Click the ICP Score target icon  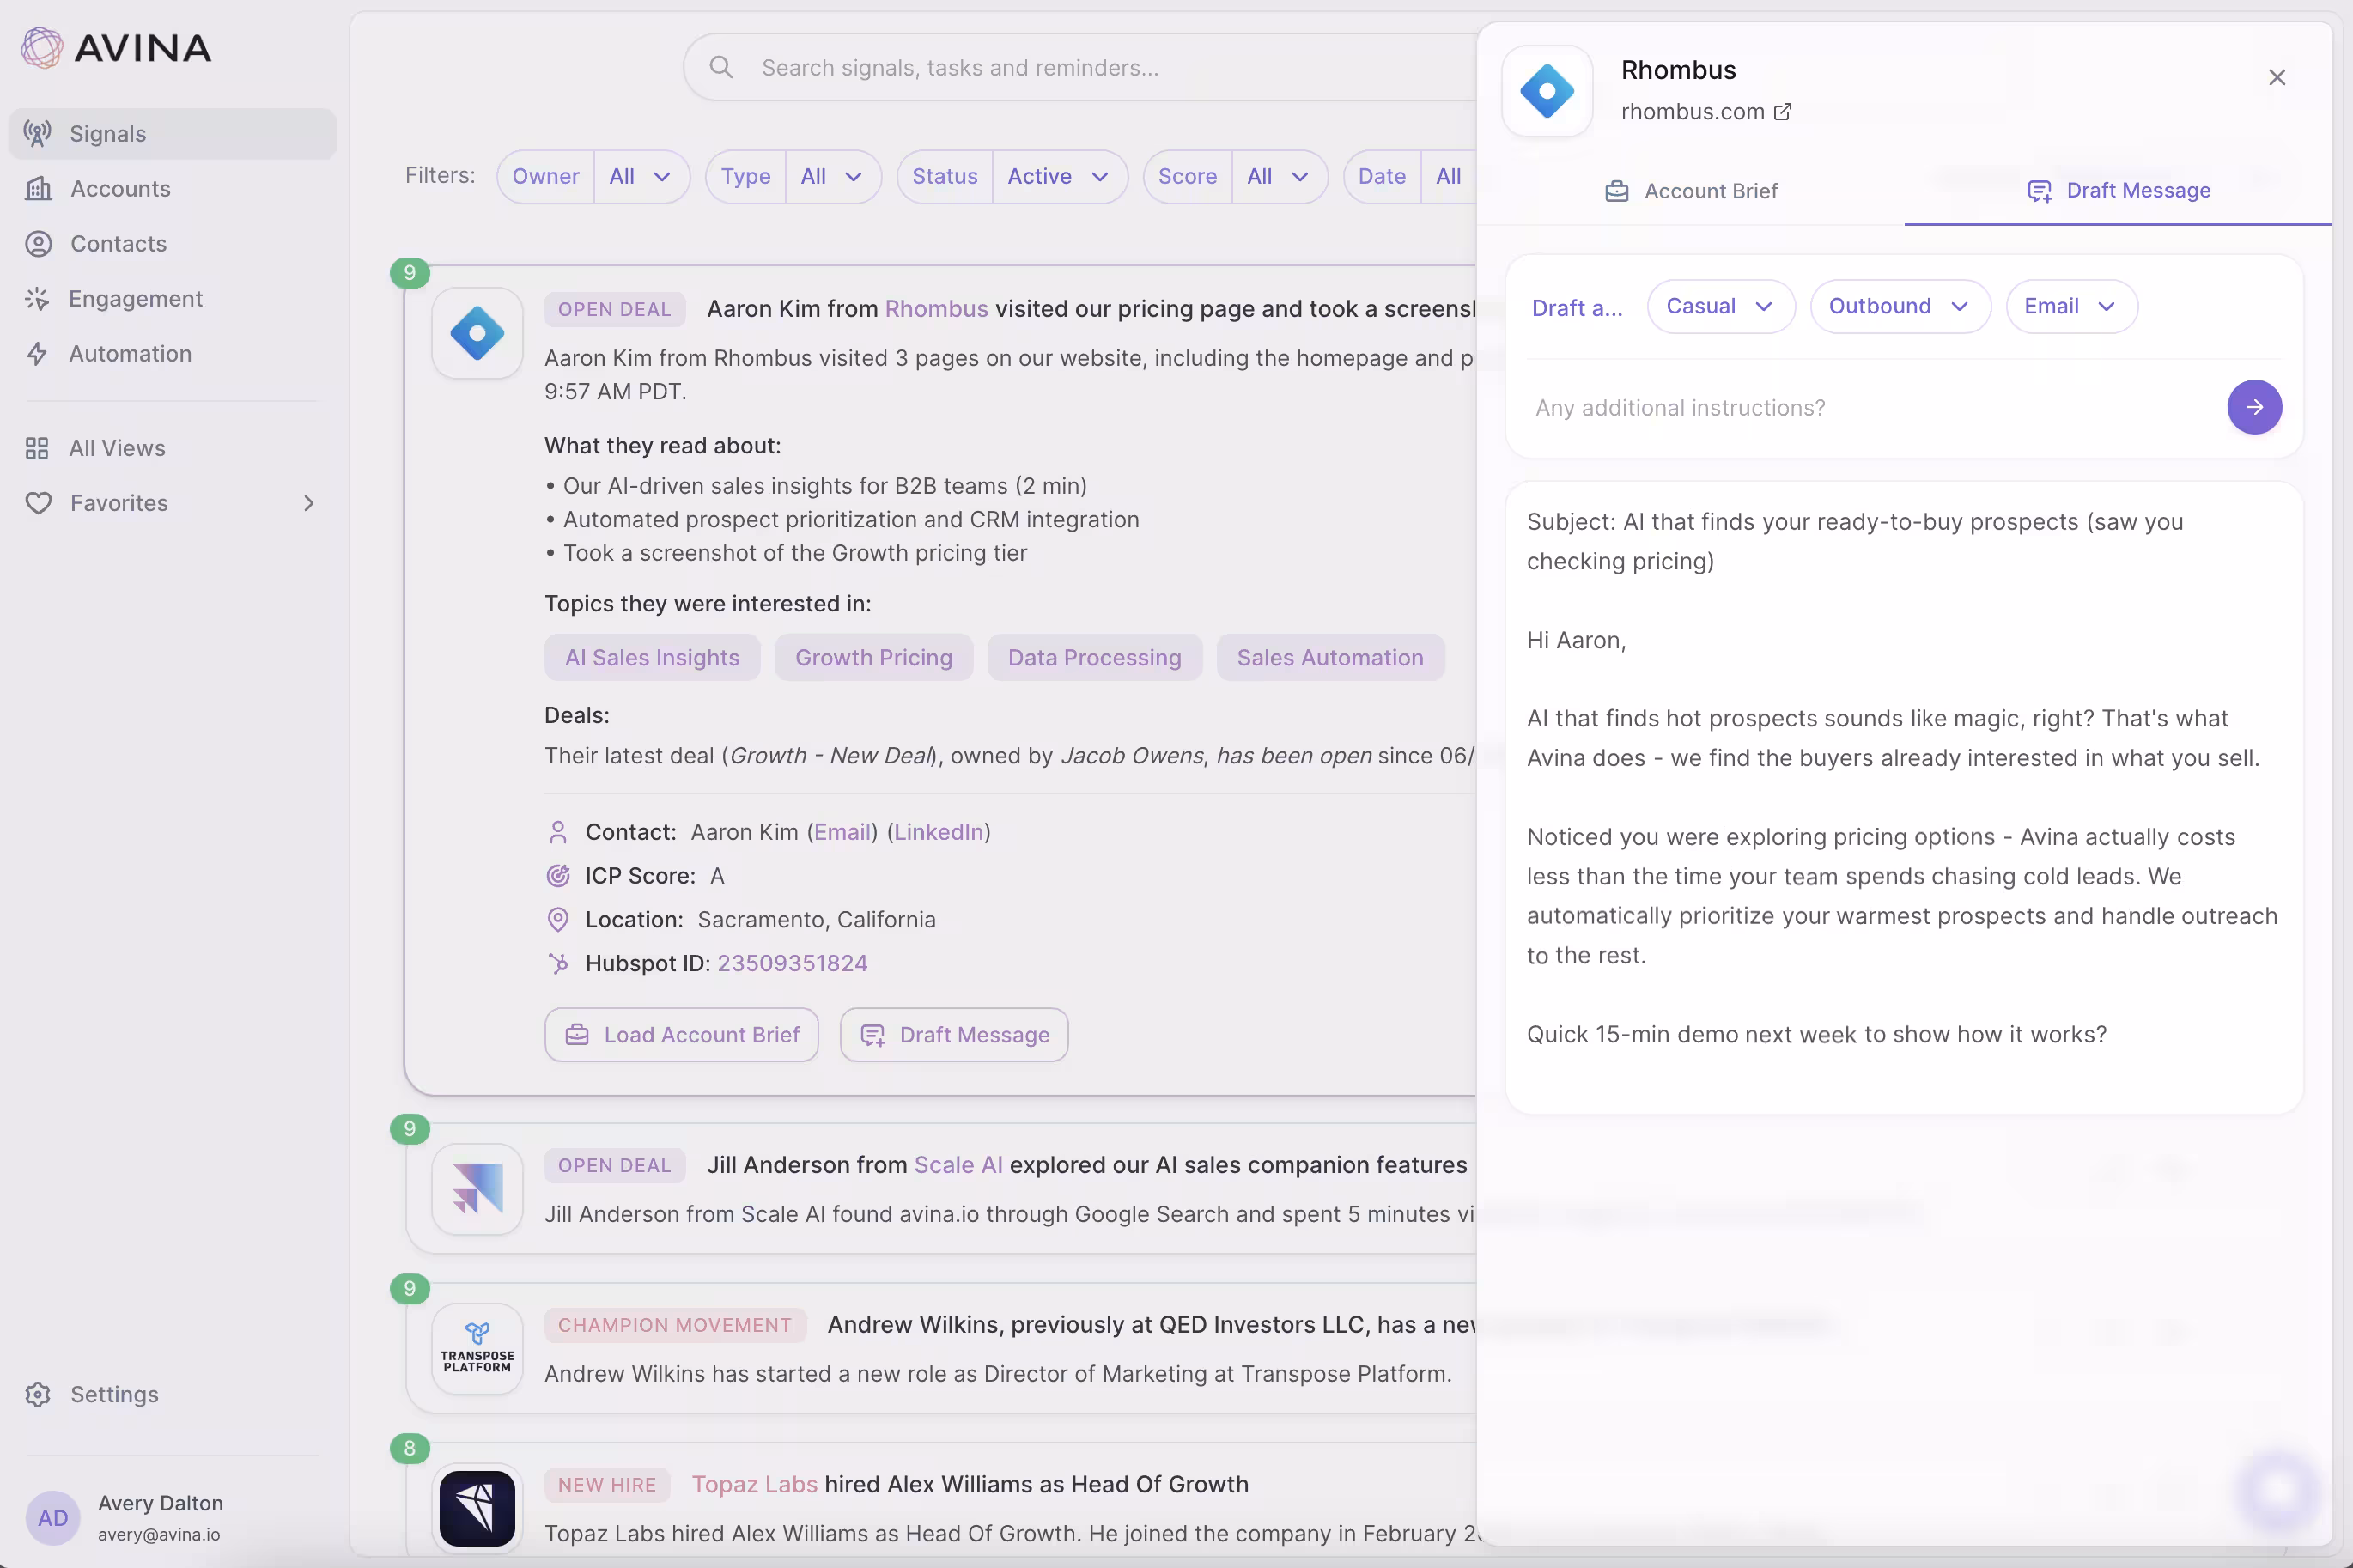point(558,876)
